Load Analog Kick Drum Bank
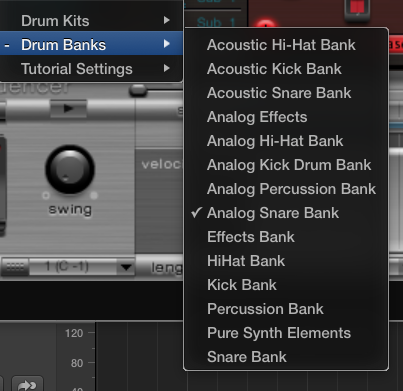The image size is (403, 391). 286,165
